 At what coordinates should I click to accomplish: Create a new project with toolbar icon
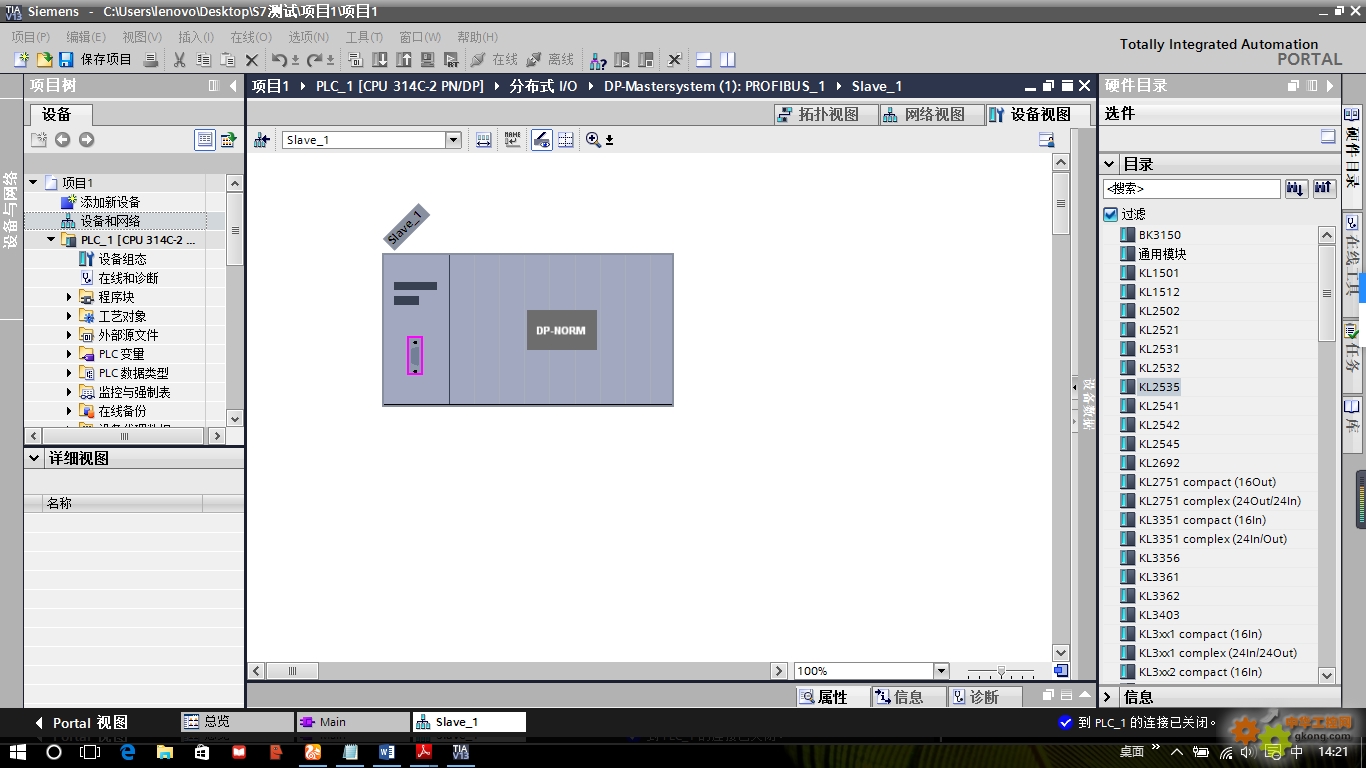point(21,60)
